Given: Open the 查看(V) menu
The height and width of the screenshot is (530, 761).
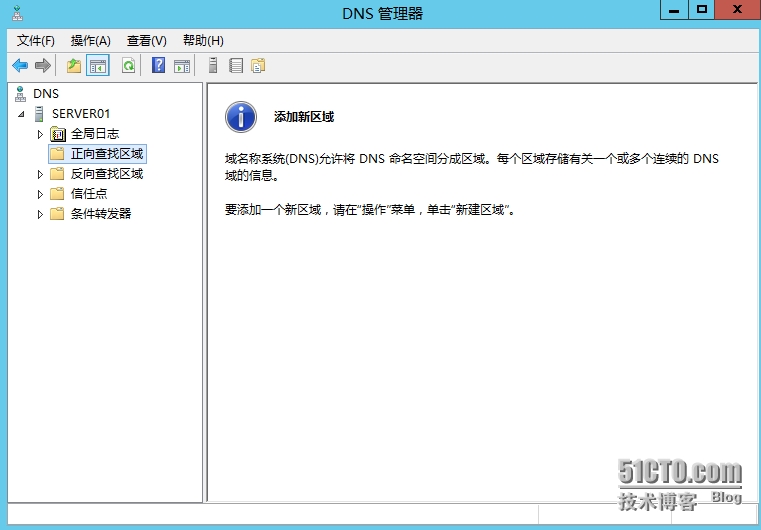Looking at the screenshot, I should point(147,41).
